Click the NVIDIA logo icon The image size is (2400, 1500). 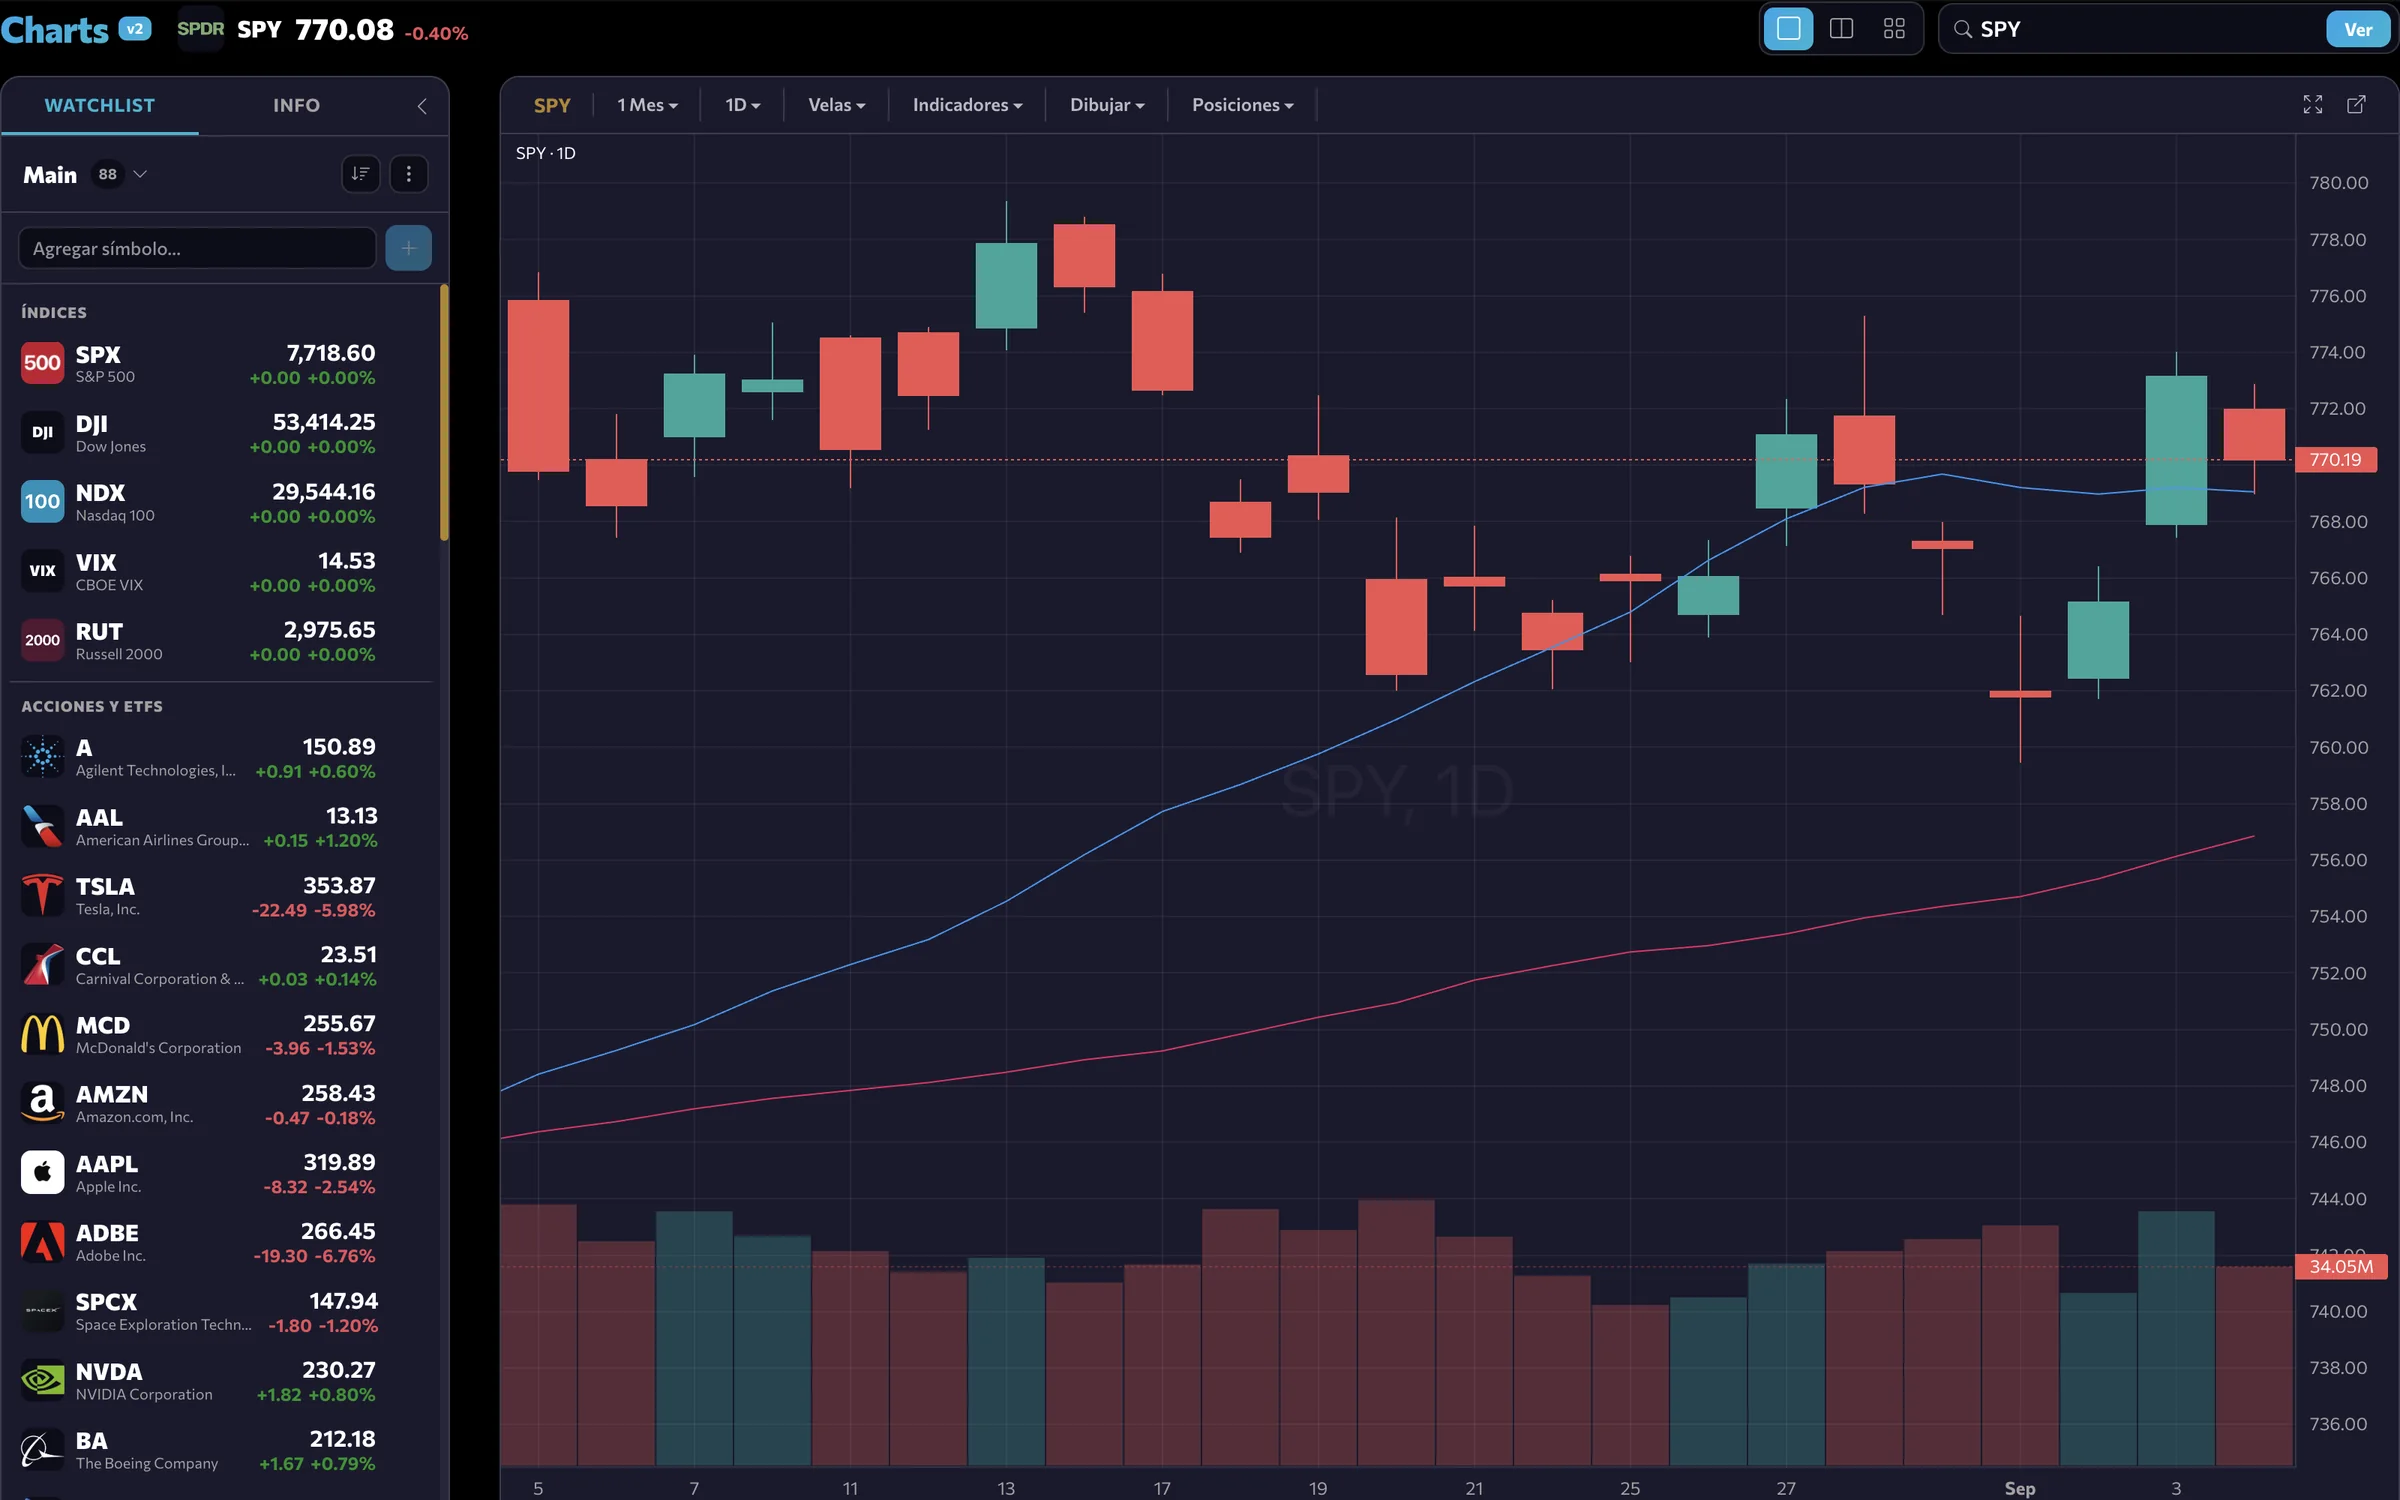42,1380
